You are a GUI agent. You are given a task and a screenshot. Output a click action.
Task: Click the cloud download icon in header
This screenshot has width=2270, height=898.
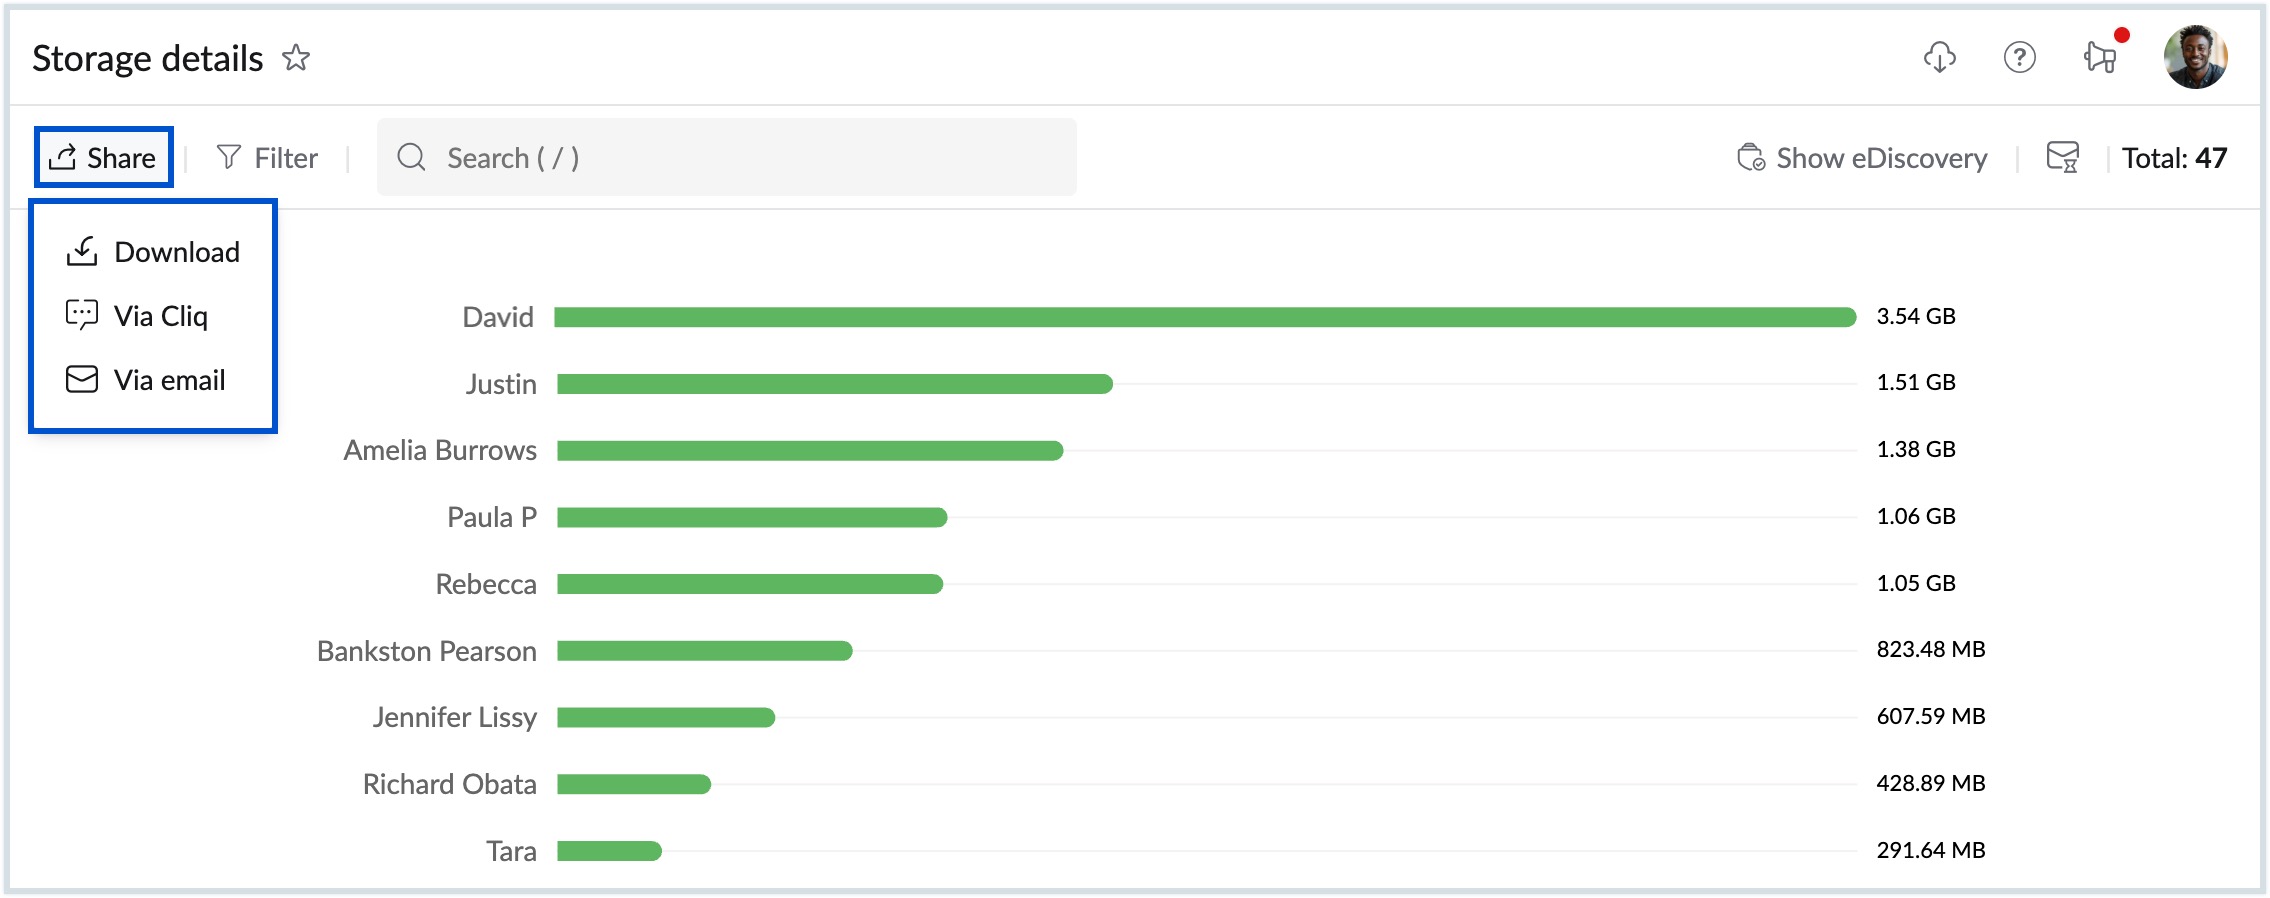point(1939,58)
